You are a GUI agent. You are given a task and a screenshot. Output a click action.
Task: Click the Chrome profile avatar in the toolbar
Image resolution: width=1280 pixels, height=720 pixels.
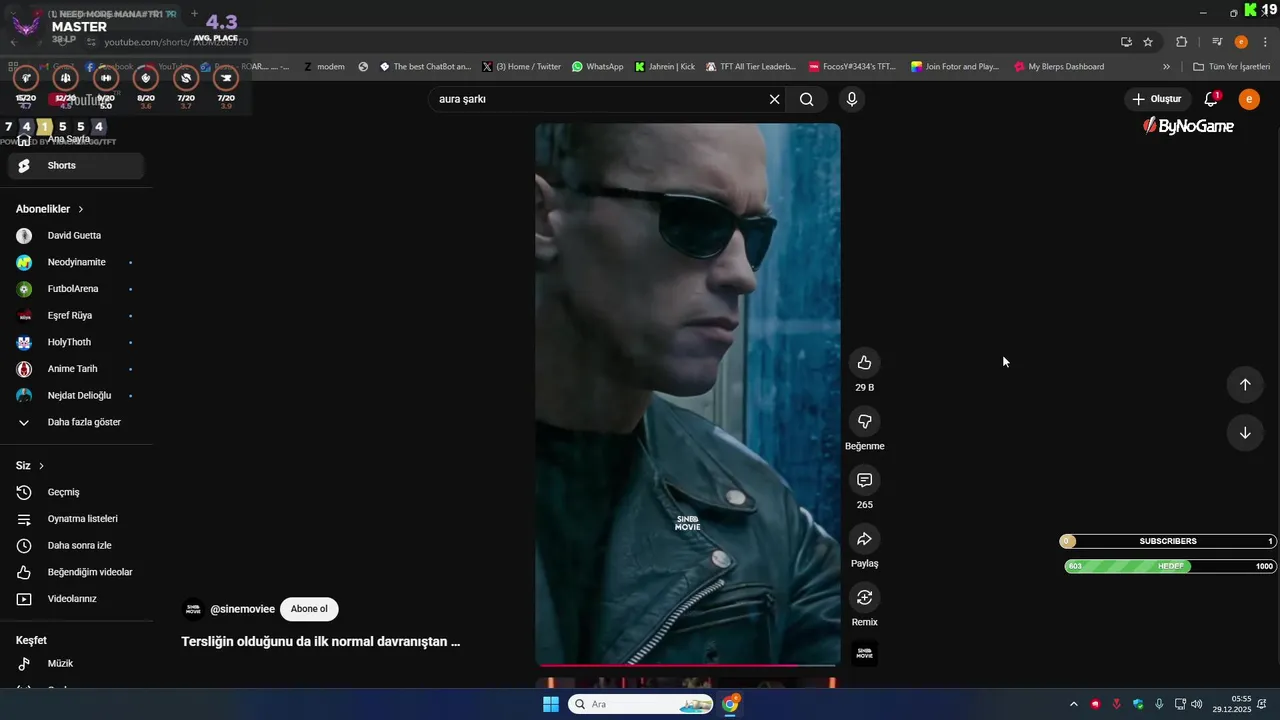(1241, 42)
